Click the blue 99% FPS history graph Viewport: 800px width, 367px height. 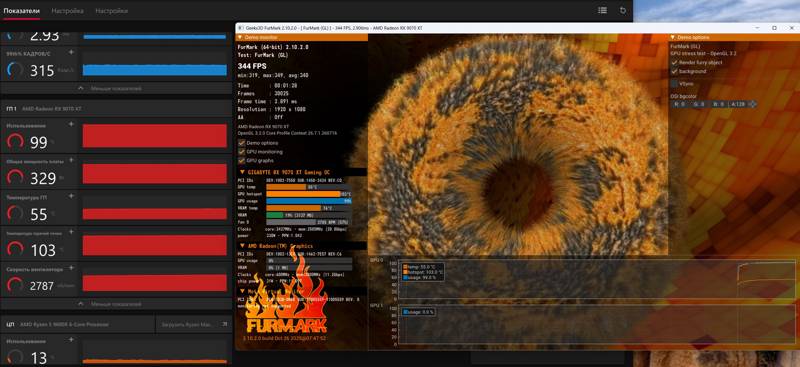coord(155,70)
